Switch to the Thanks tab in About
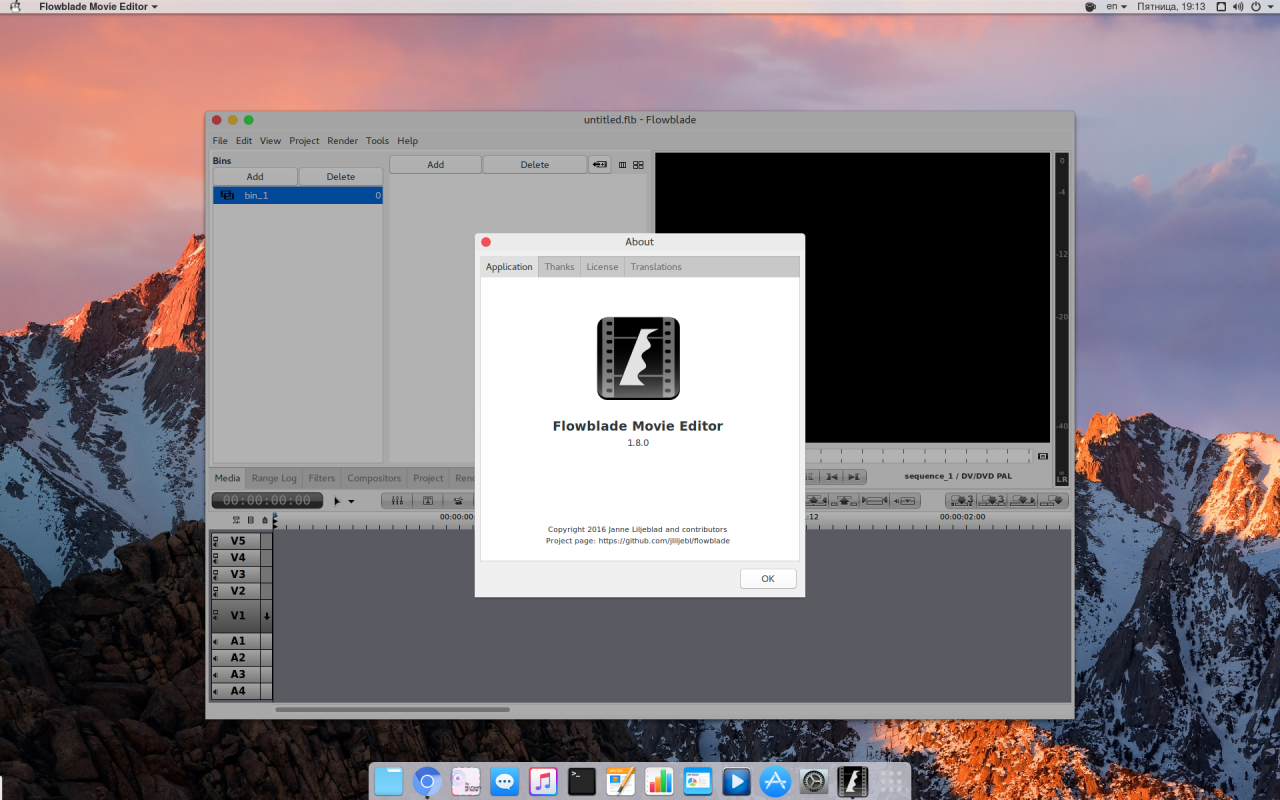 tap(559, 267)
